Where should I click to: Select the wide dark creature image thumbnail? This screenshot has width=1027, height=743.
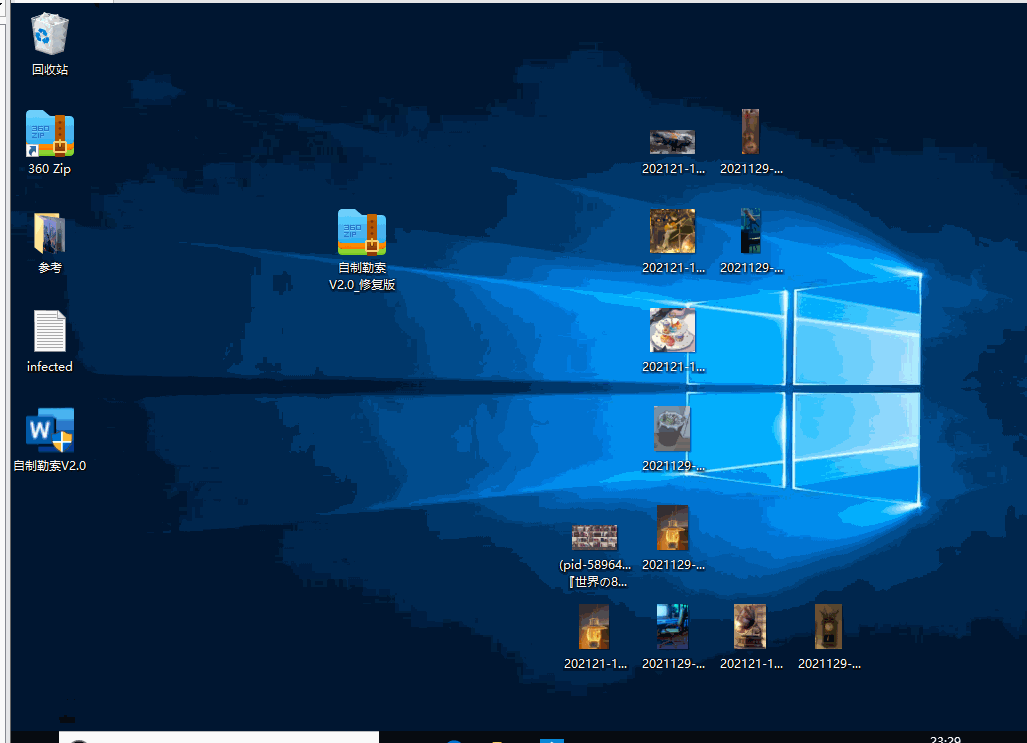[x=672, y=142]
